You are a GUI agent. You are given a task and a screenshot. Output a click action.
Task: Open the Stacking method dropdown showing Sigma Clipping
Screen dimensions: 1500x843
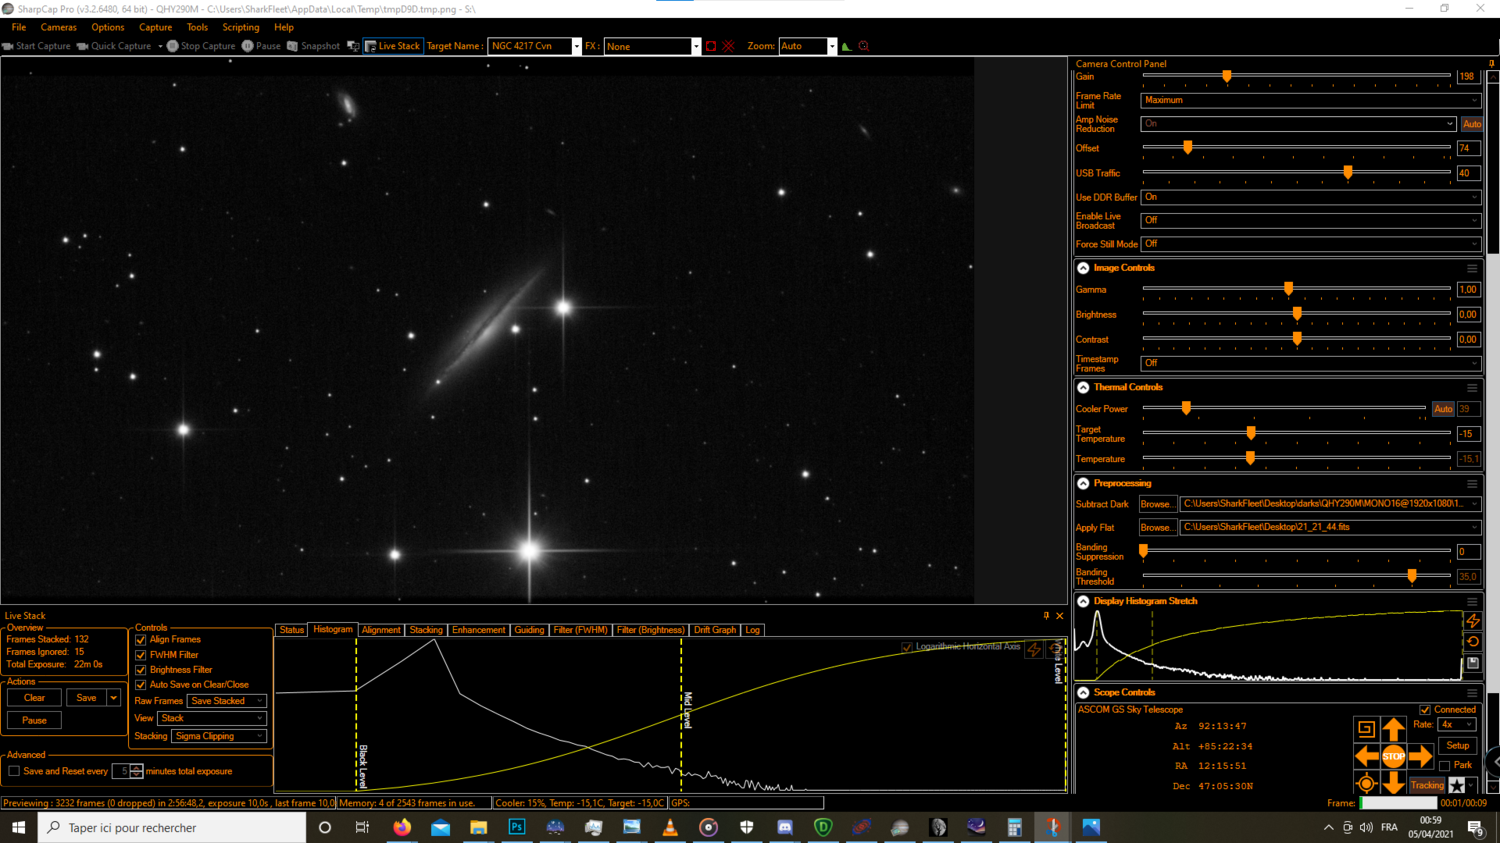coord(219,736)
